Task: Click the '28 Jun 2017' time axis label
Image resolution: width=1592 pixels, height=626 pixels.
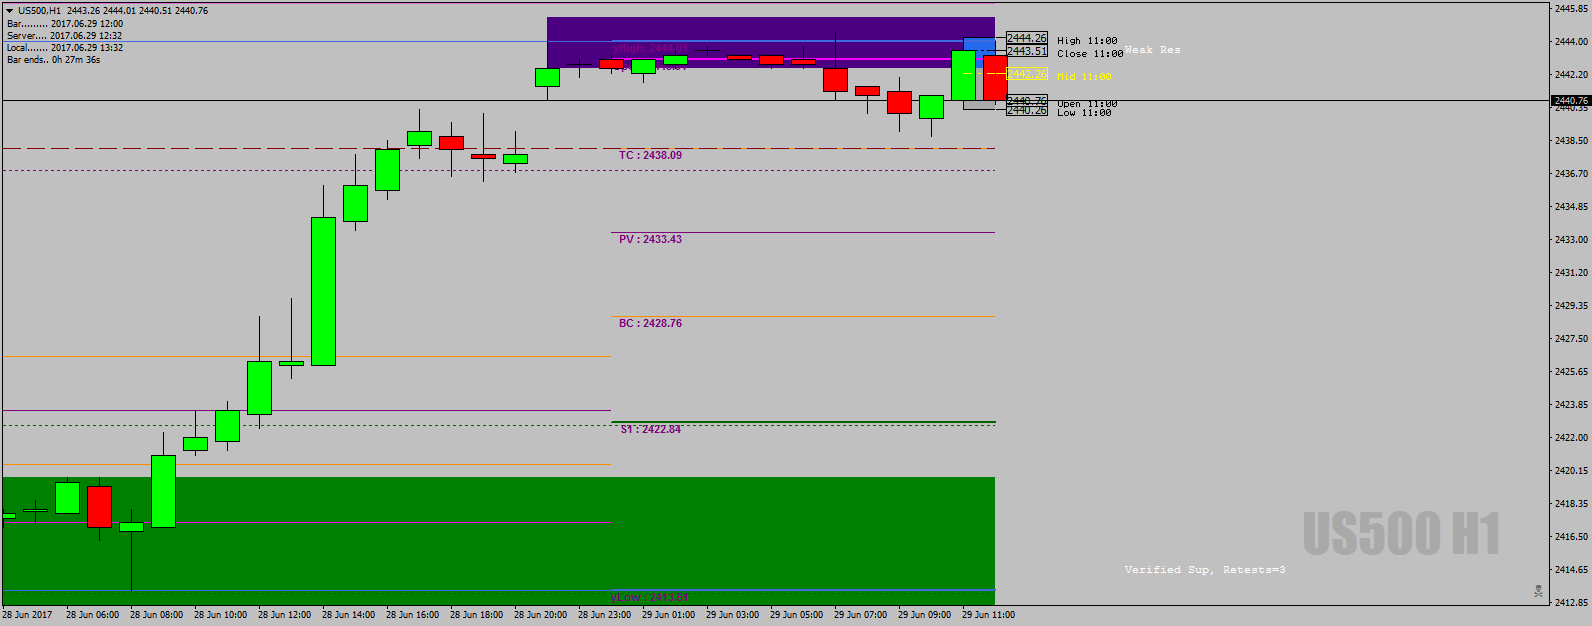Action: (28, 615)
